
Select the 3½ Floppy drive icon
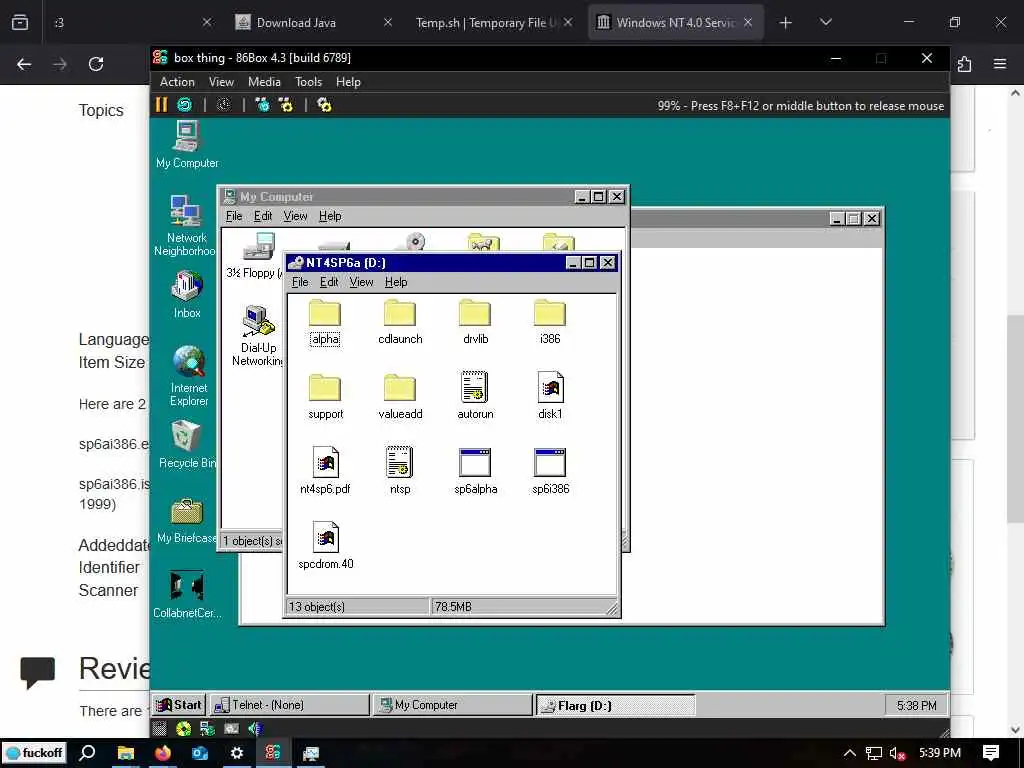[x=256, y=256]
